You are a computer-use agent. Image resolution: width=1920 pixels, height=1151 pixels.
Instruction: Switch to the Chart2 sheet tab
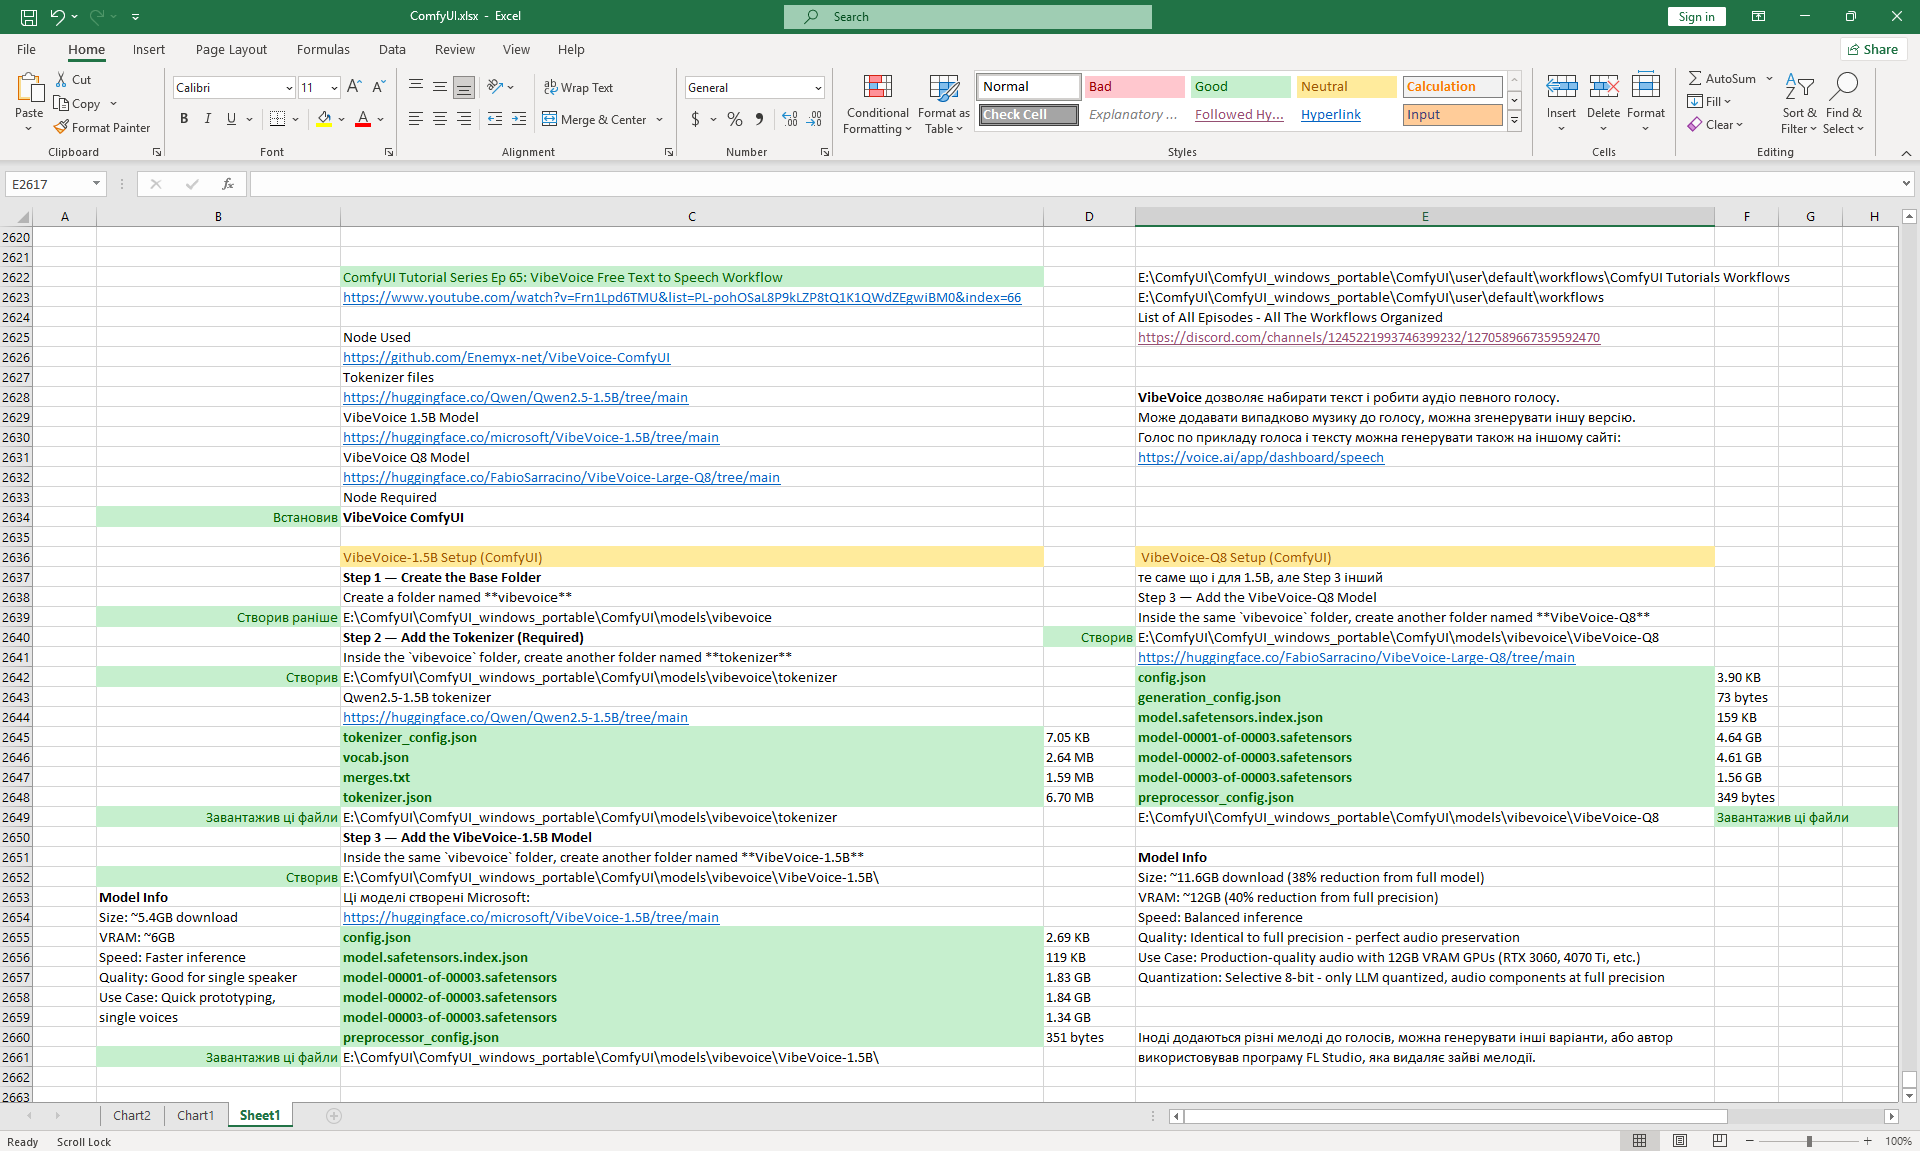point(131,1115)
